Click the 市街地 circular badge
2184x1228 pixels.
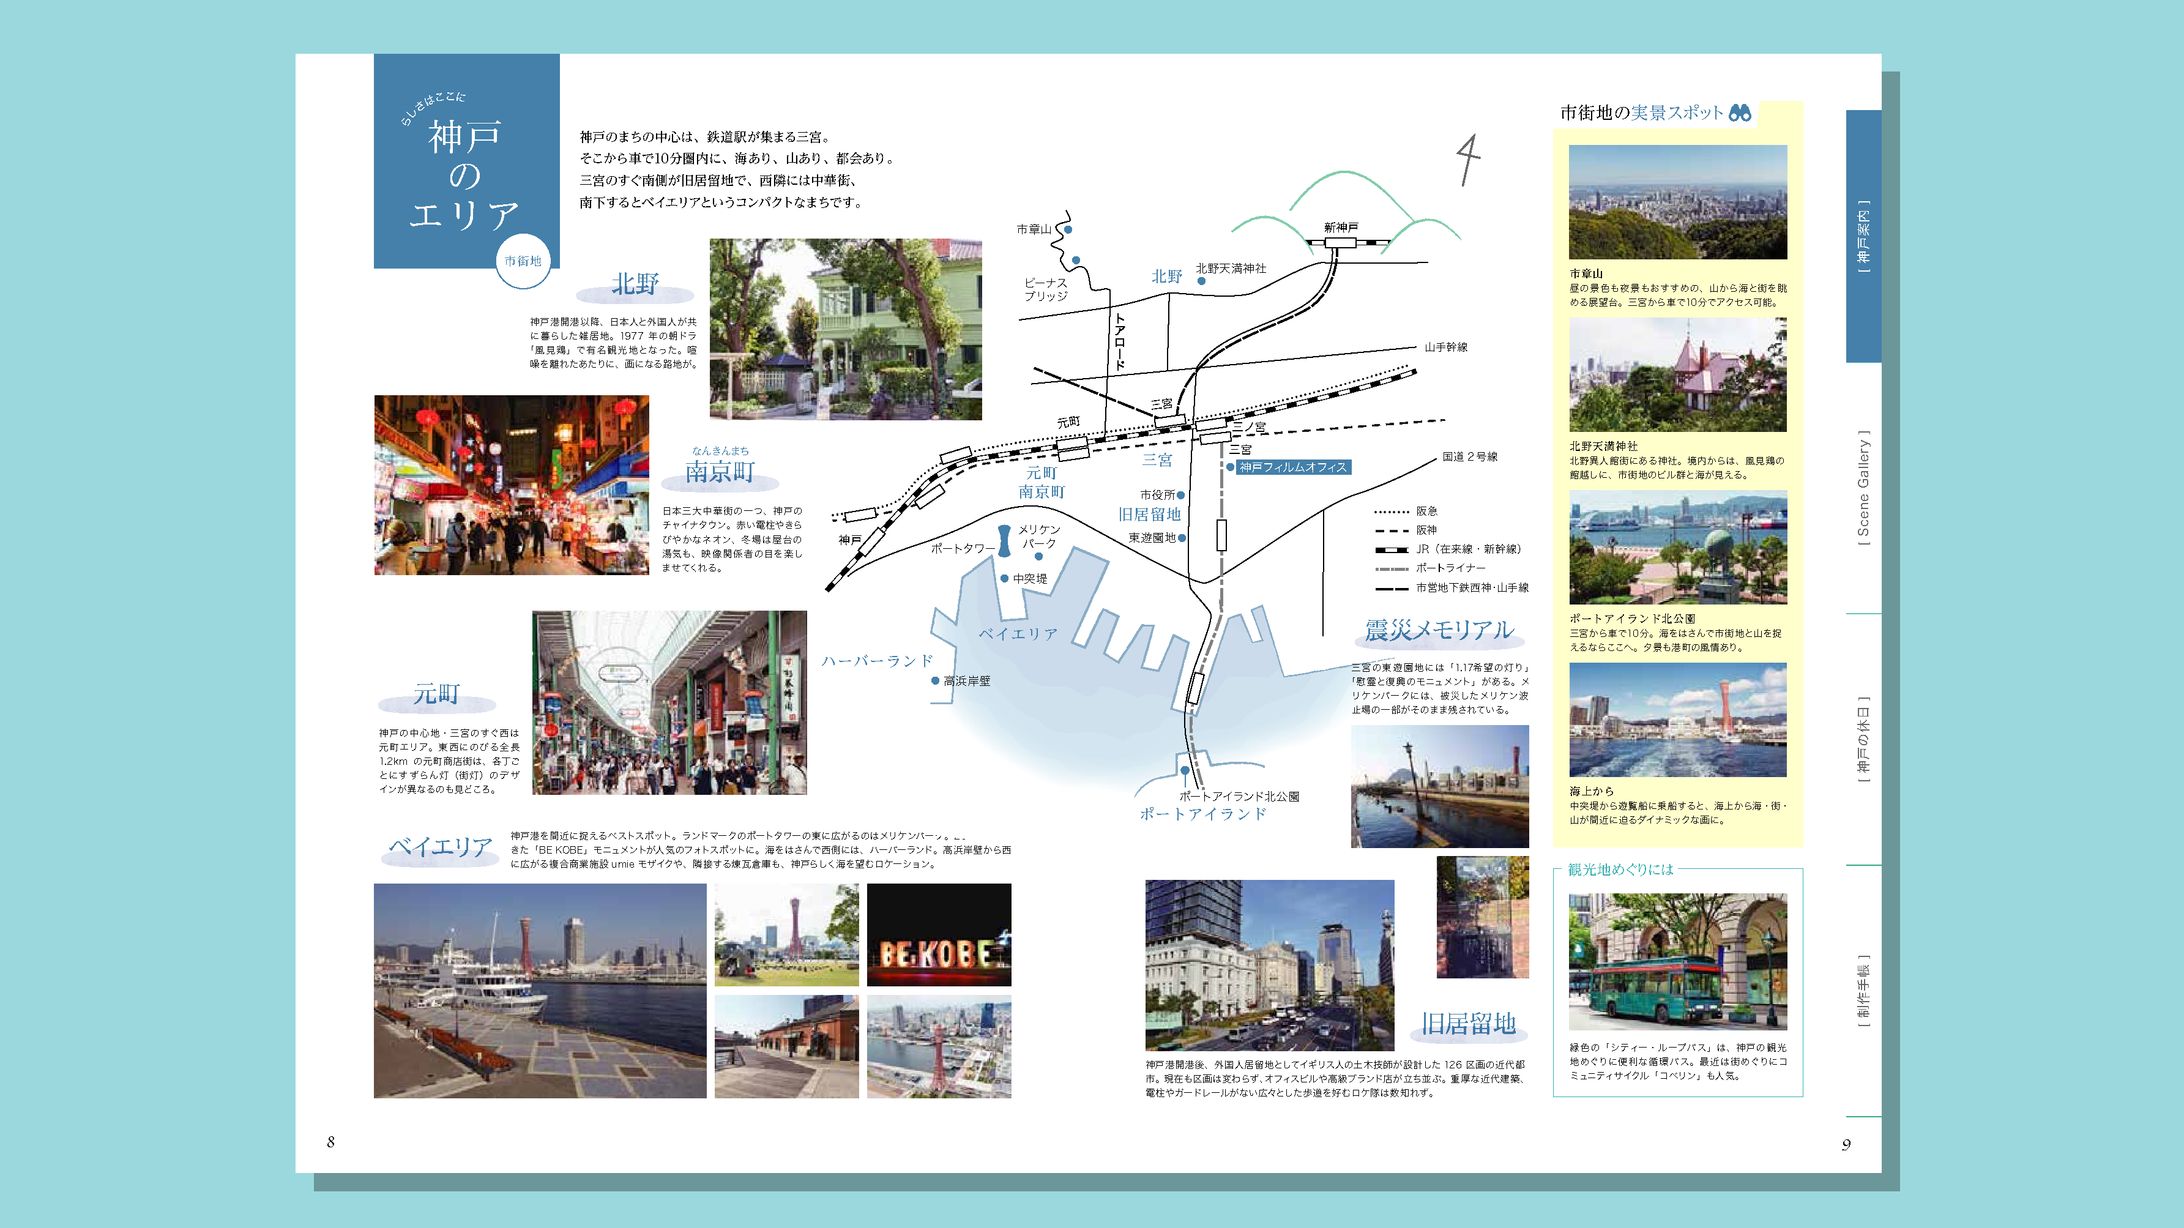coord(523,261)
